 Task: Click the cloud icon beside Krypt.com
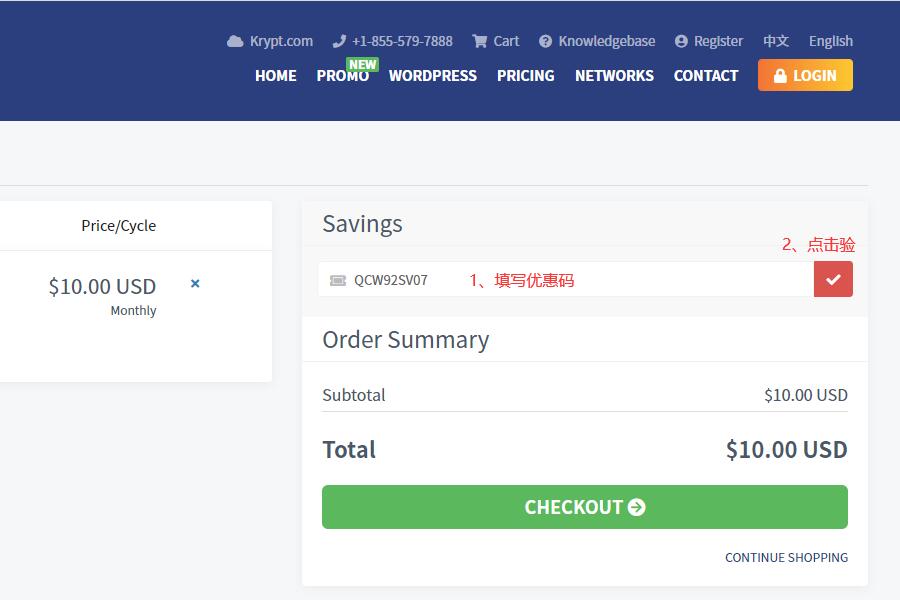pos(235,41)
